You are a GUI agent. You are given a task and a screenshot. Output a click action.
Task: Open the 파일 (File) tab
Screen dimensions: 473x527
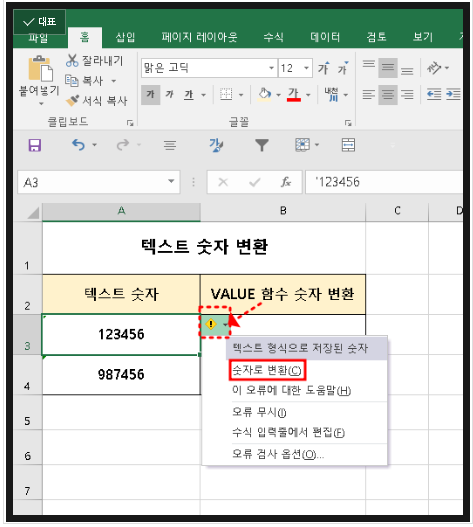[x=38, y=38]
